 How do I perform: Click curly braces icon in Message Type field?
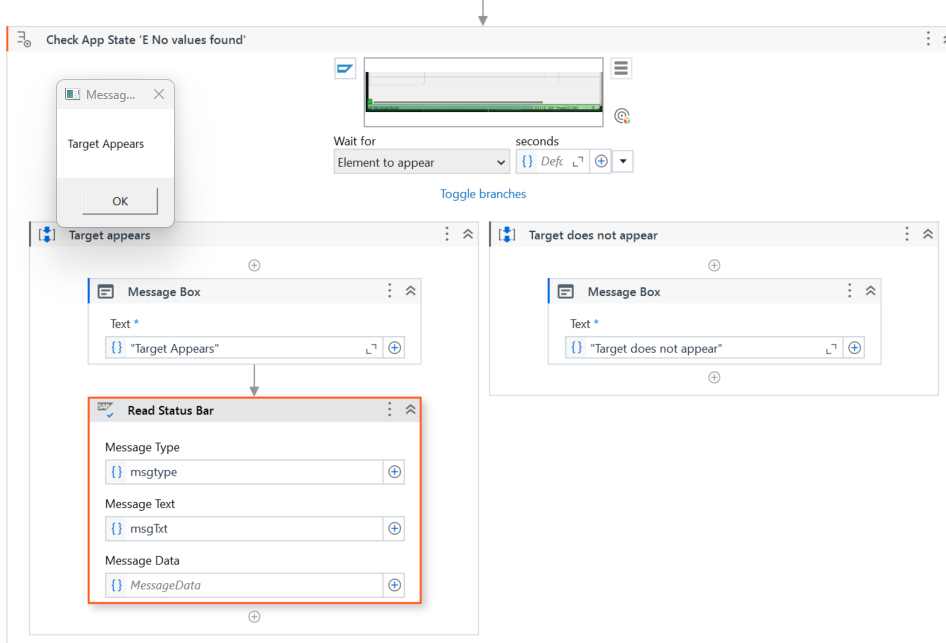coord(116,472)
